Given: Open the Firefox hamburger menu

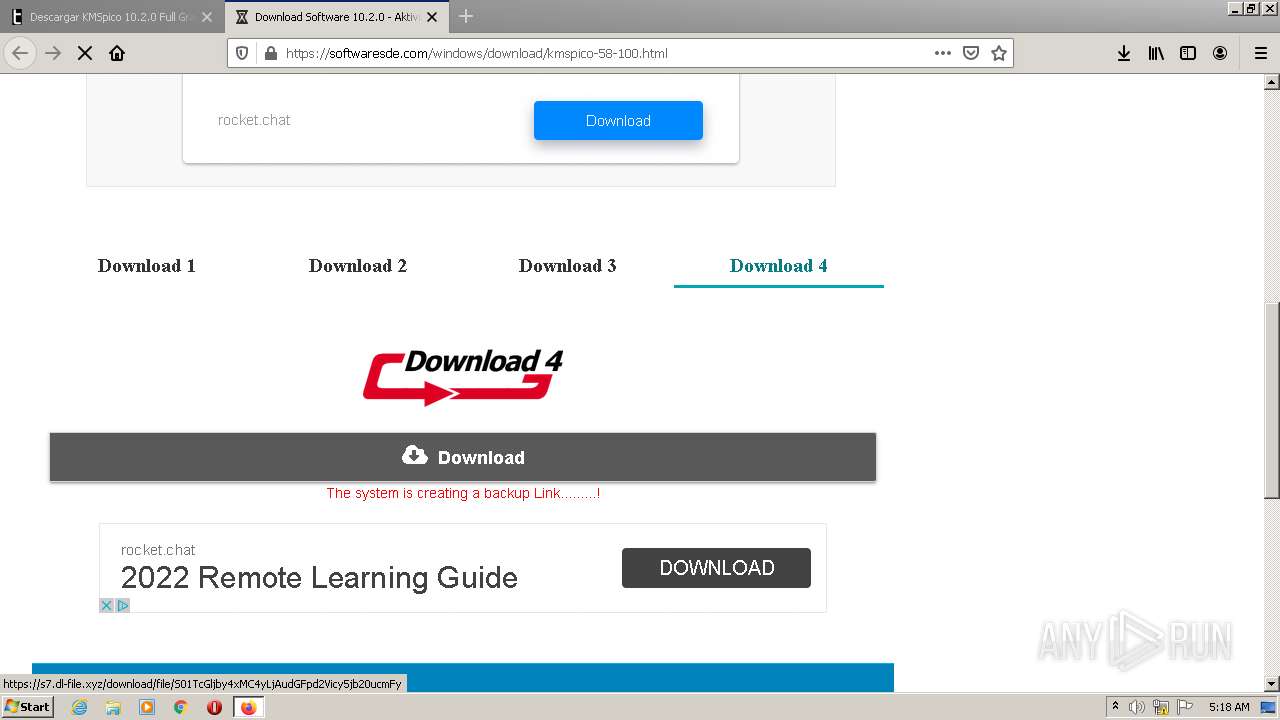Looking at the screenshot, I should click(x=1261, y=53).
